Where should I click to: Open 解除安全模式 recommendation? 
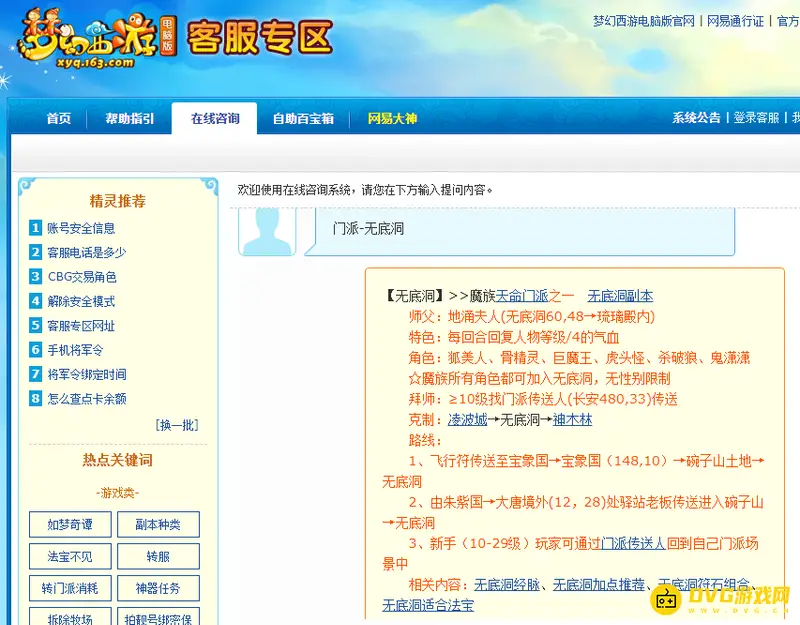click(81, 302)
